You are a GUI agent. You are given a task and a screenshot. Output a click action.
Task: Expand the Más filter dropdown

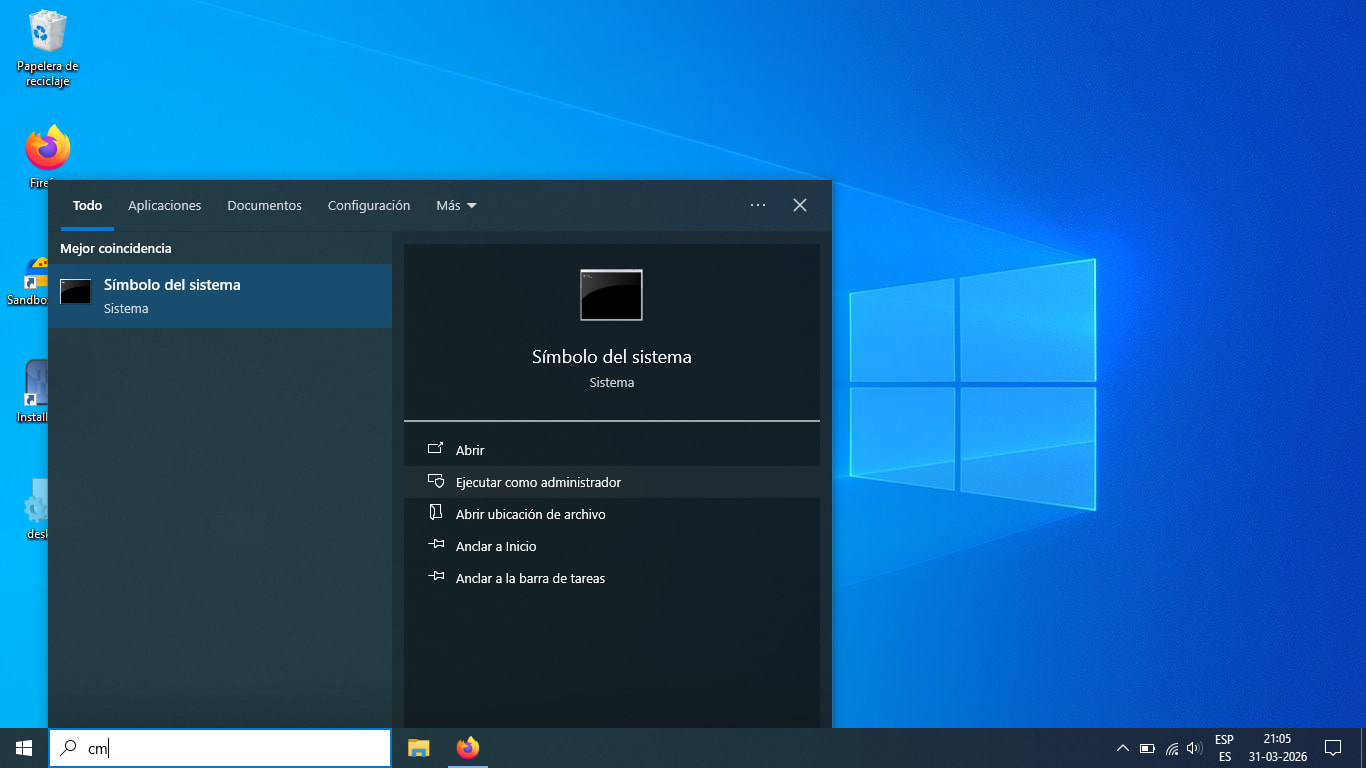coord(456,205)
